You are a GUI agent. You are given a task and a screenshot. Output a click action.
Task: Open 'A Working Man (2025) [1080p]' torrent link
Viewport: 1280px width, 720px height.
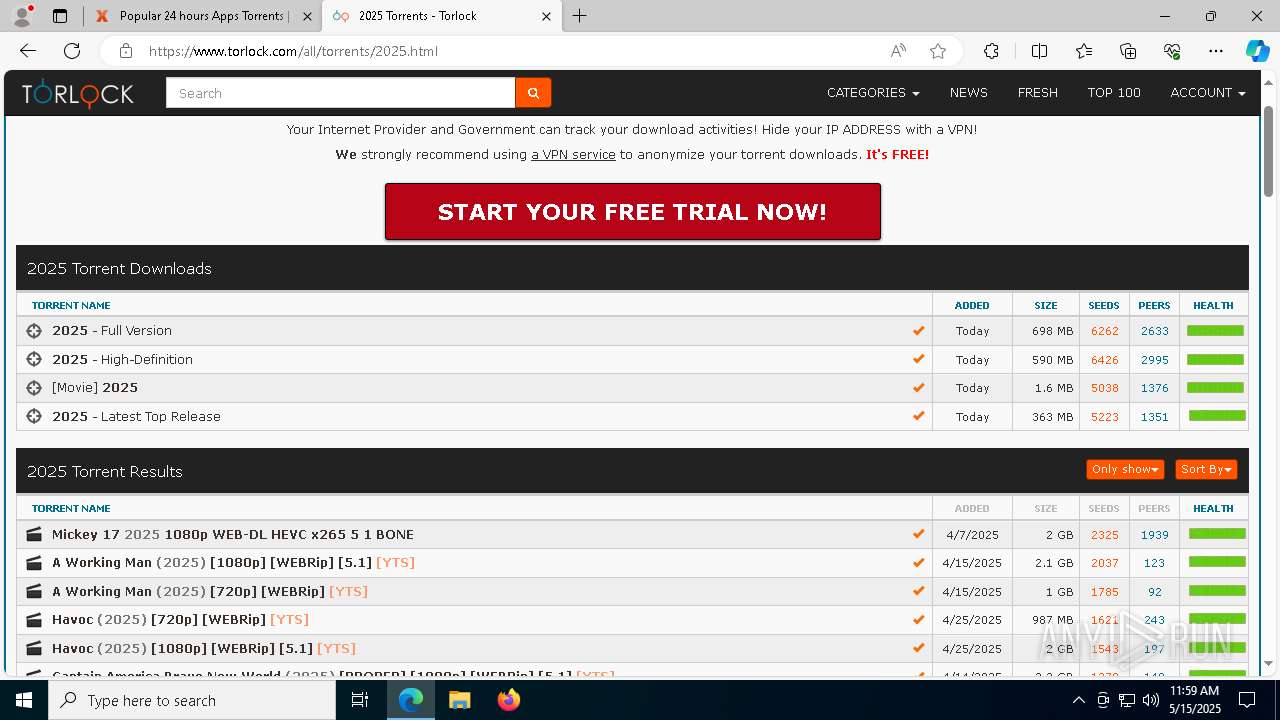[x=233, y=563]
